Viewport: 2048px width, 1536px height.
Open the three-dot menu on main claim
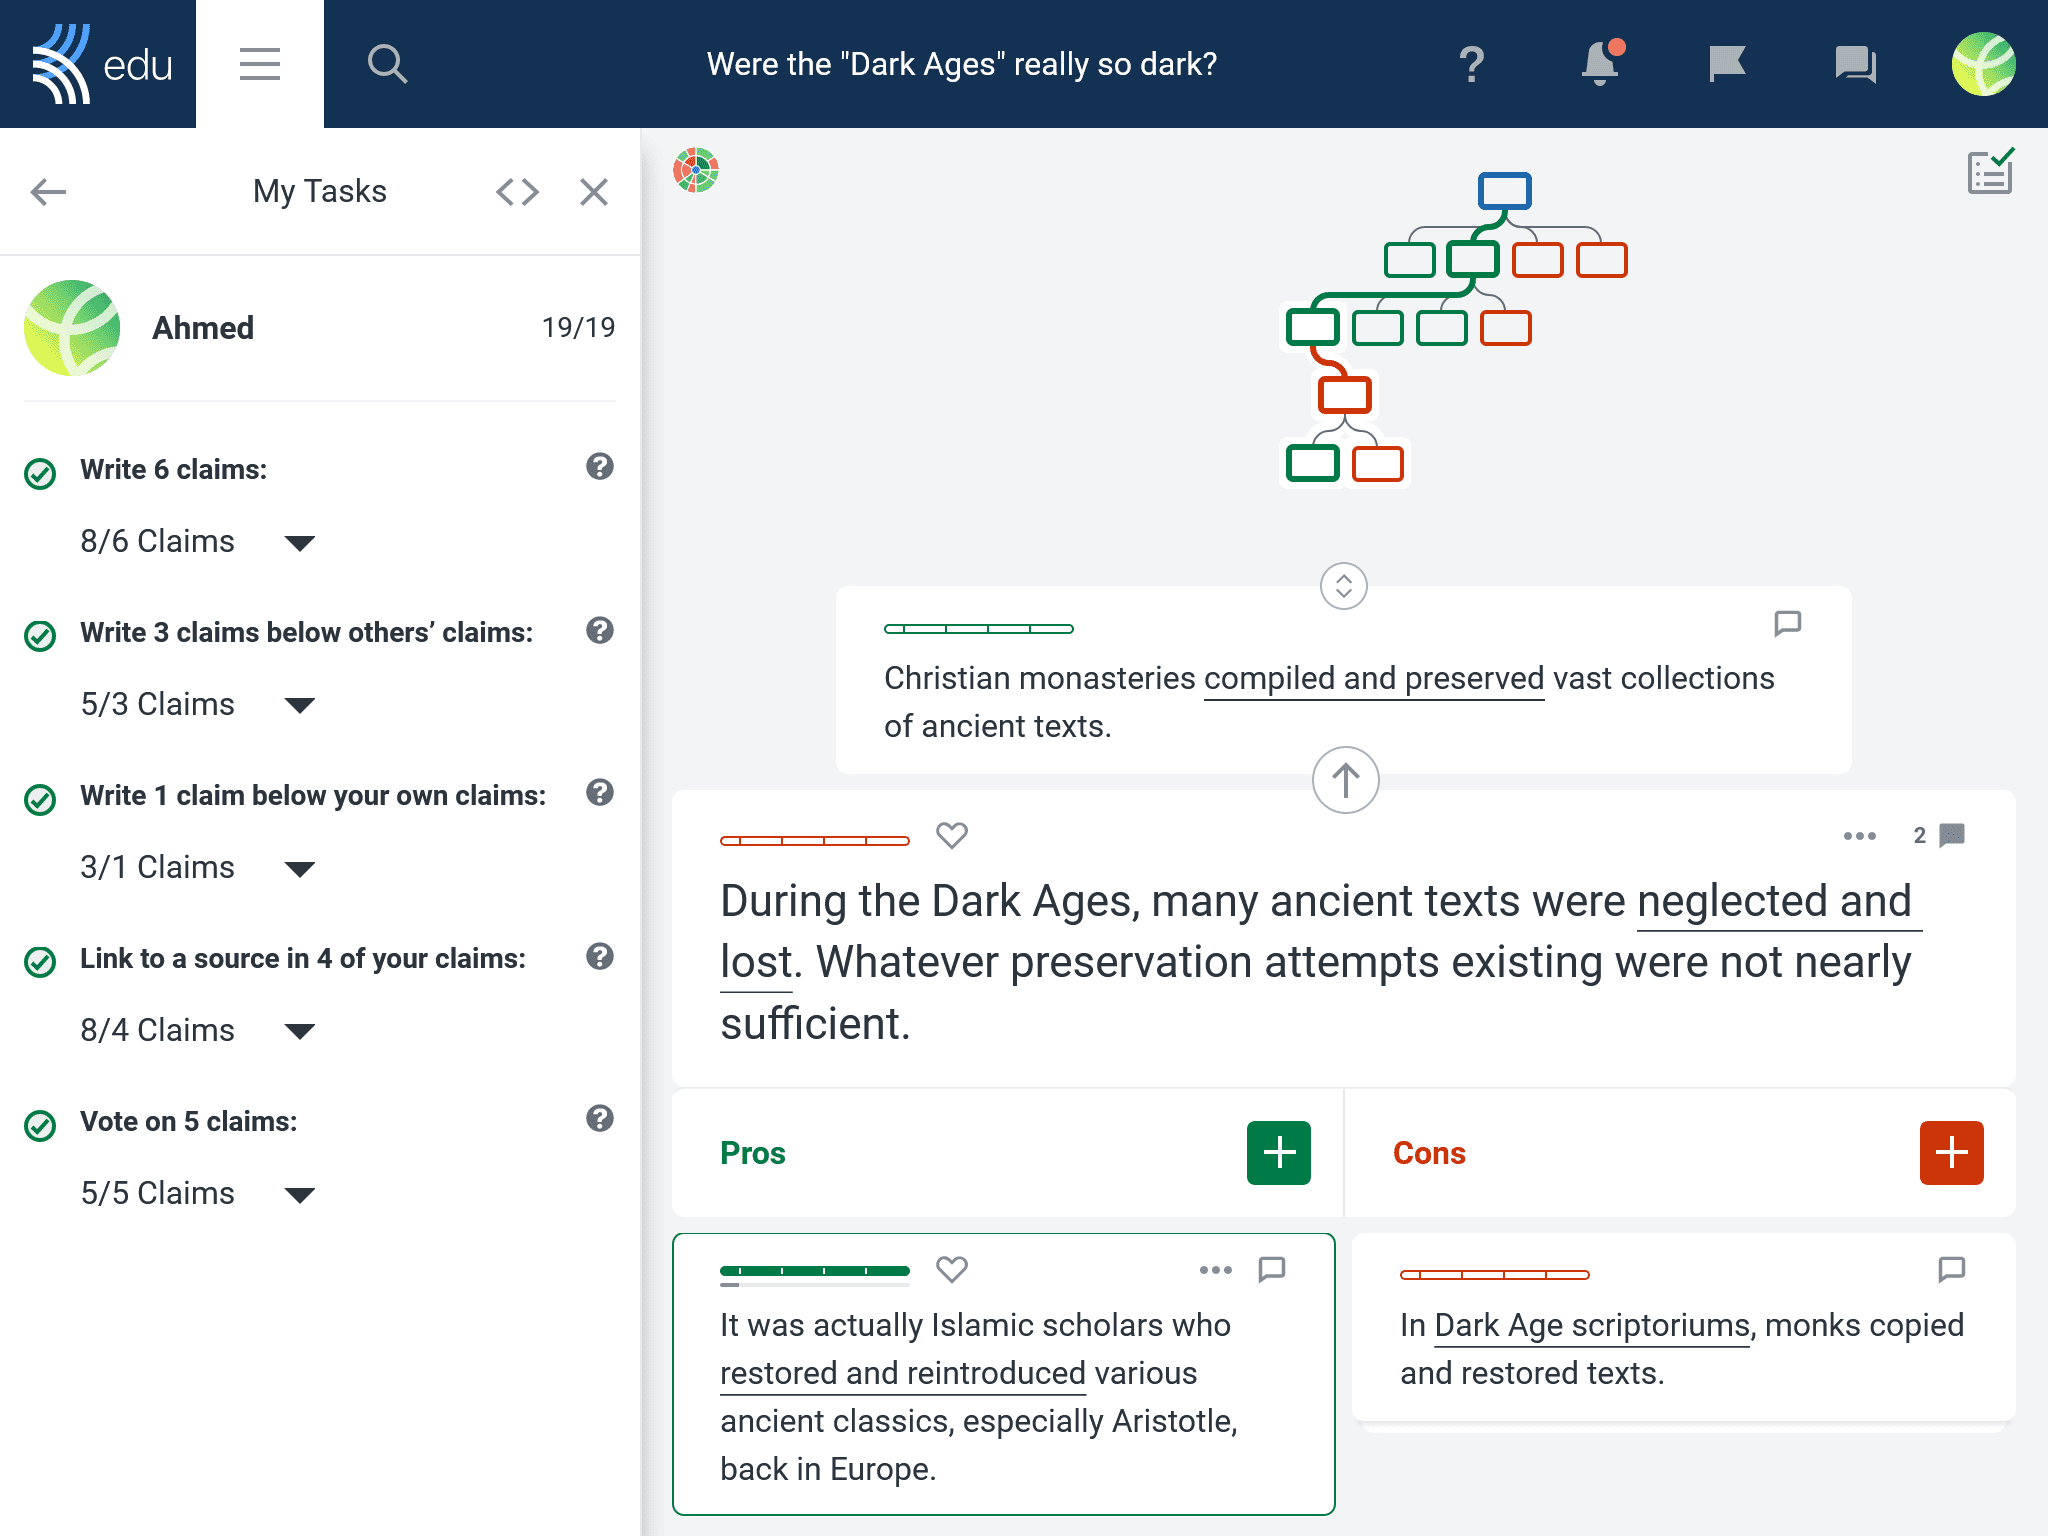[x=1860, y=836]
